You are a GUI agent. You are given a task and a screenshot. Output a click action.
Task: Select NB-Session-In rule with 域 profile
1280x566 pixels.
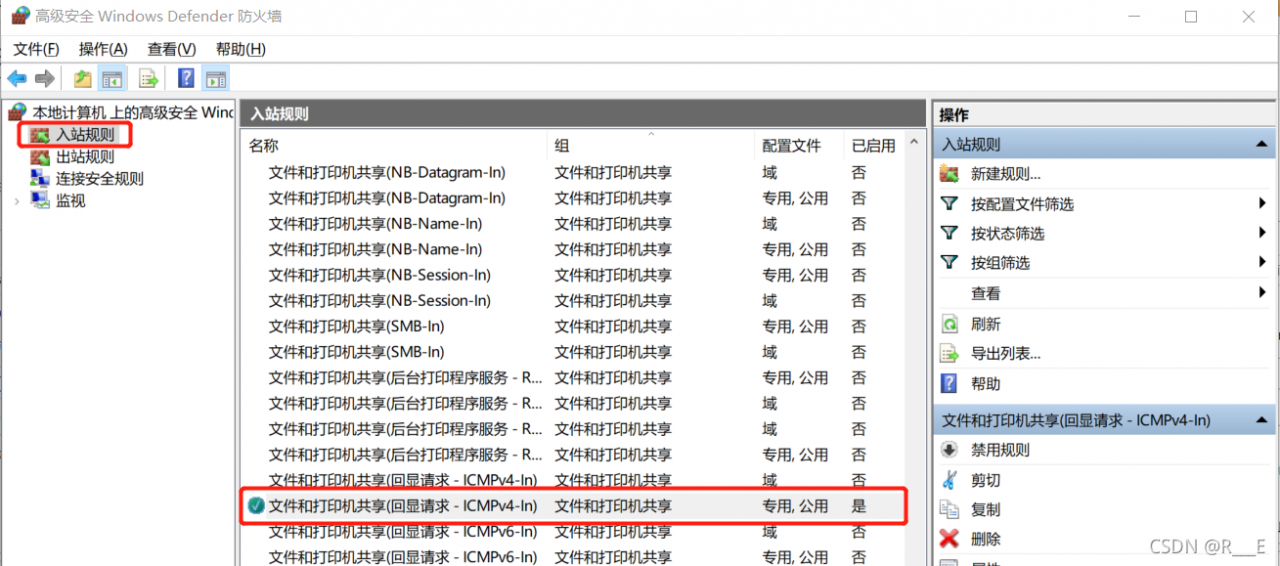click(574, 300)
